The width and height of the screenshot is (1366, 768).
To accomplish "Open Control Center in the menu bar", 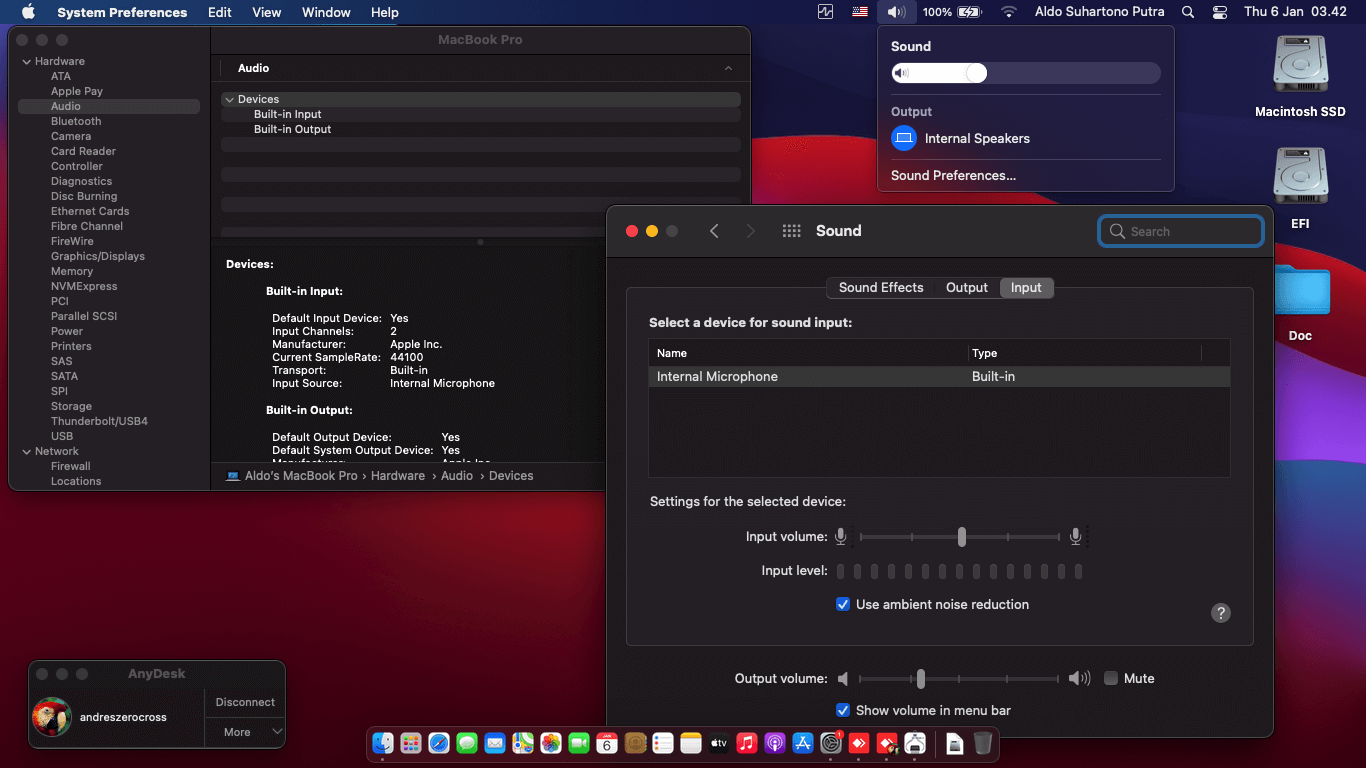I will click(1219, 12).
